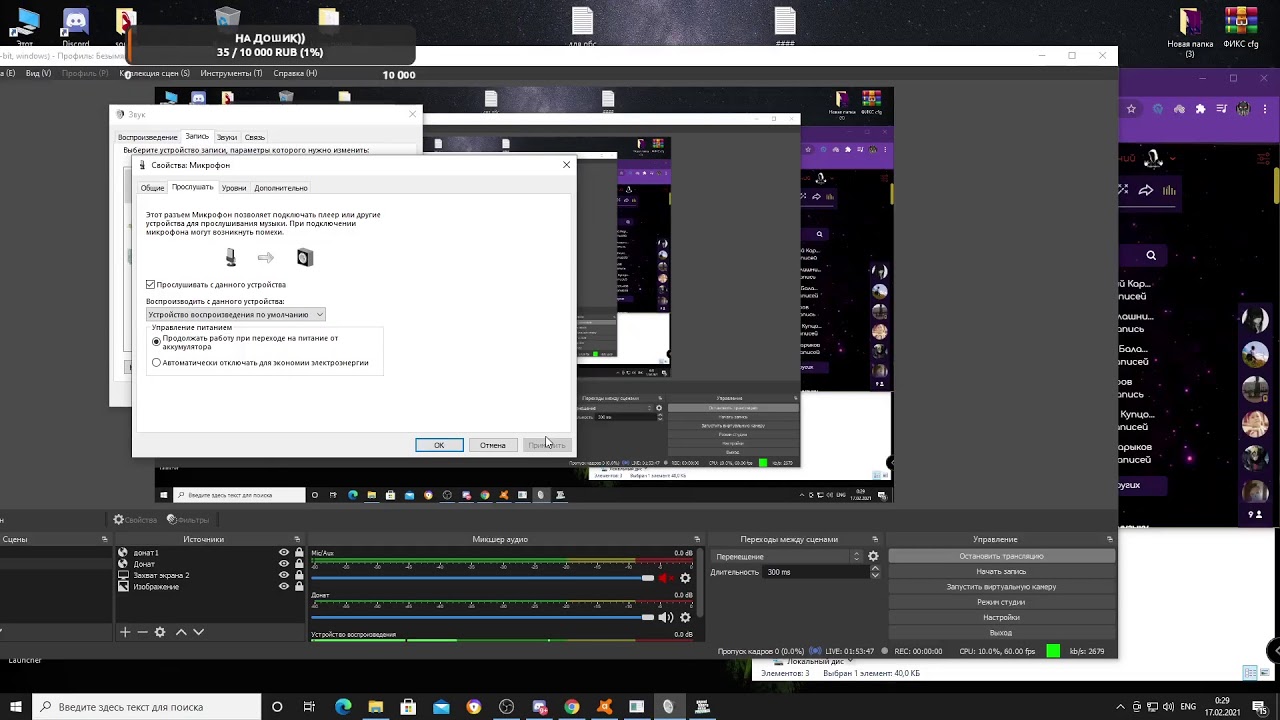
Task: Open the Mail app from the taskbar
Action: point(441,707)
